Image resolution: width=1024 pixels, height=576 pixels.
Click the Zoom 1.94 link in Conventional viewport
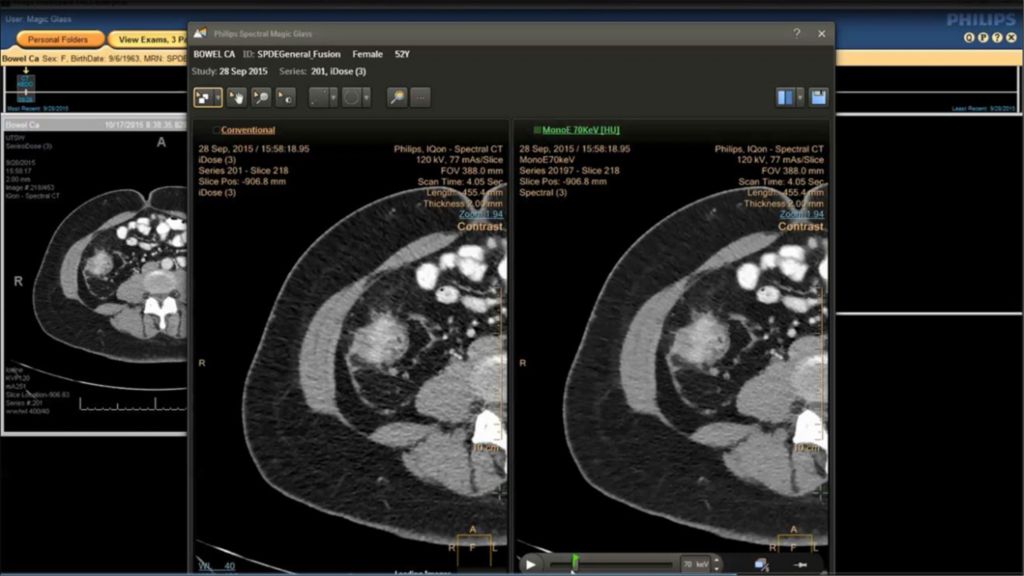coord(481,214)
